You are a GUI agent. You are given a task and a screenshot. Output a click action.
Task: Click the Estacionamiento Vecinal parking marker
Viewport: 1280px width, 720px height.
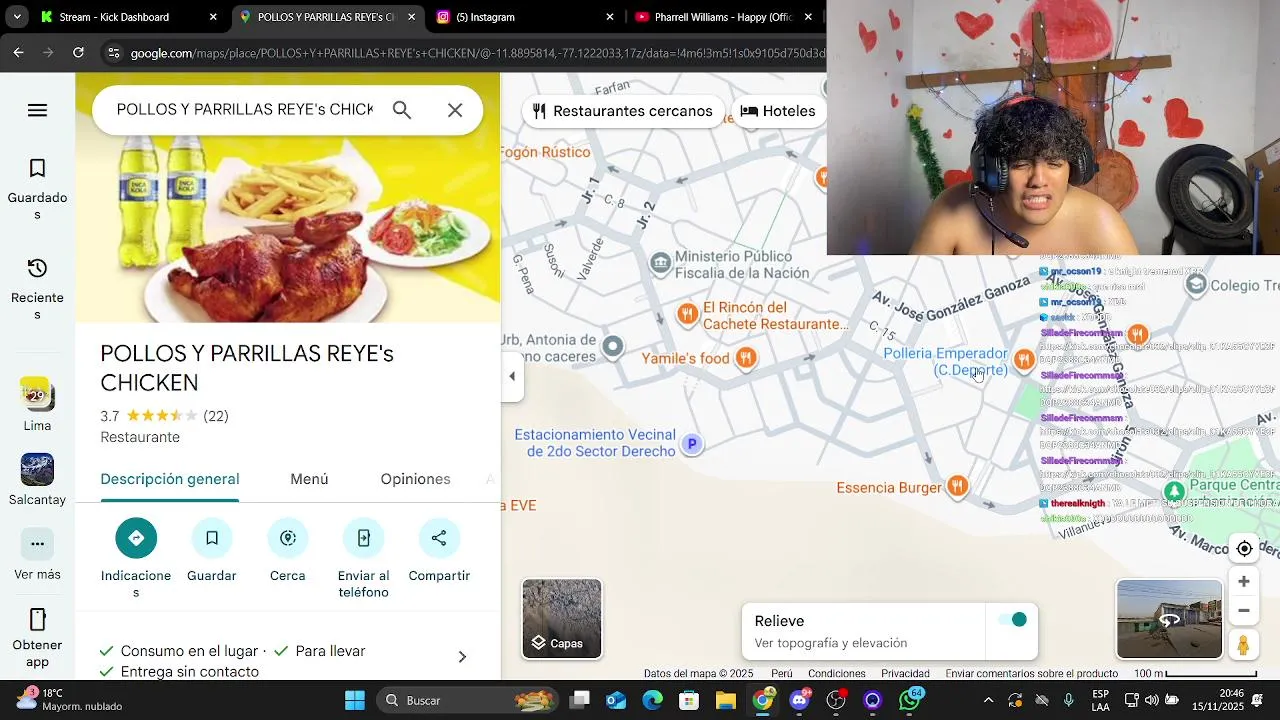click(692, 444)
